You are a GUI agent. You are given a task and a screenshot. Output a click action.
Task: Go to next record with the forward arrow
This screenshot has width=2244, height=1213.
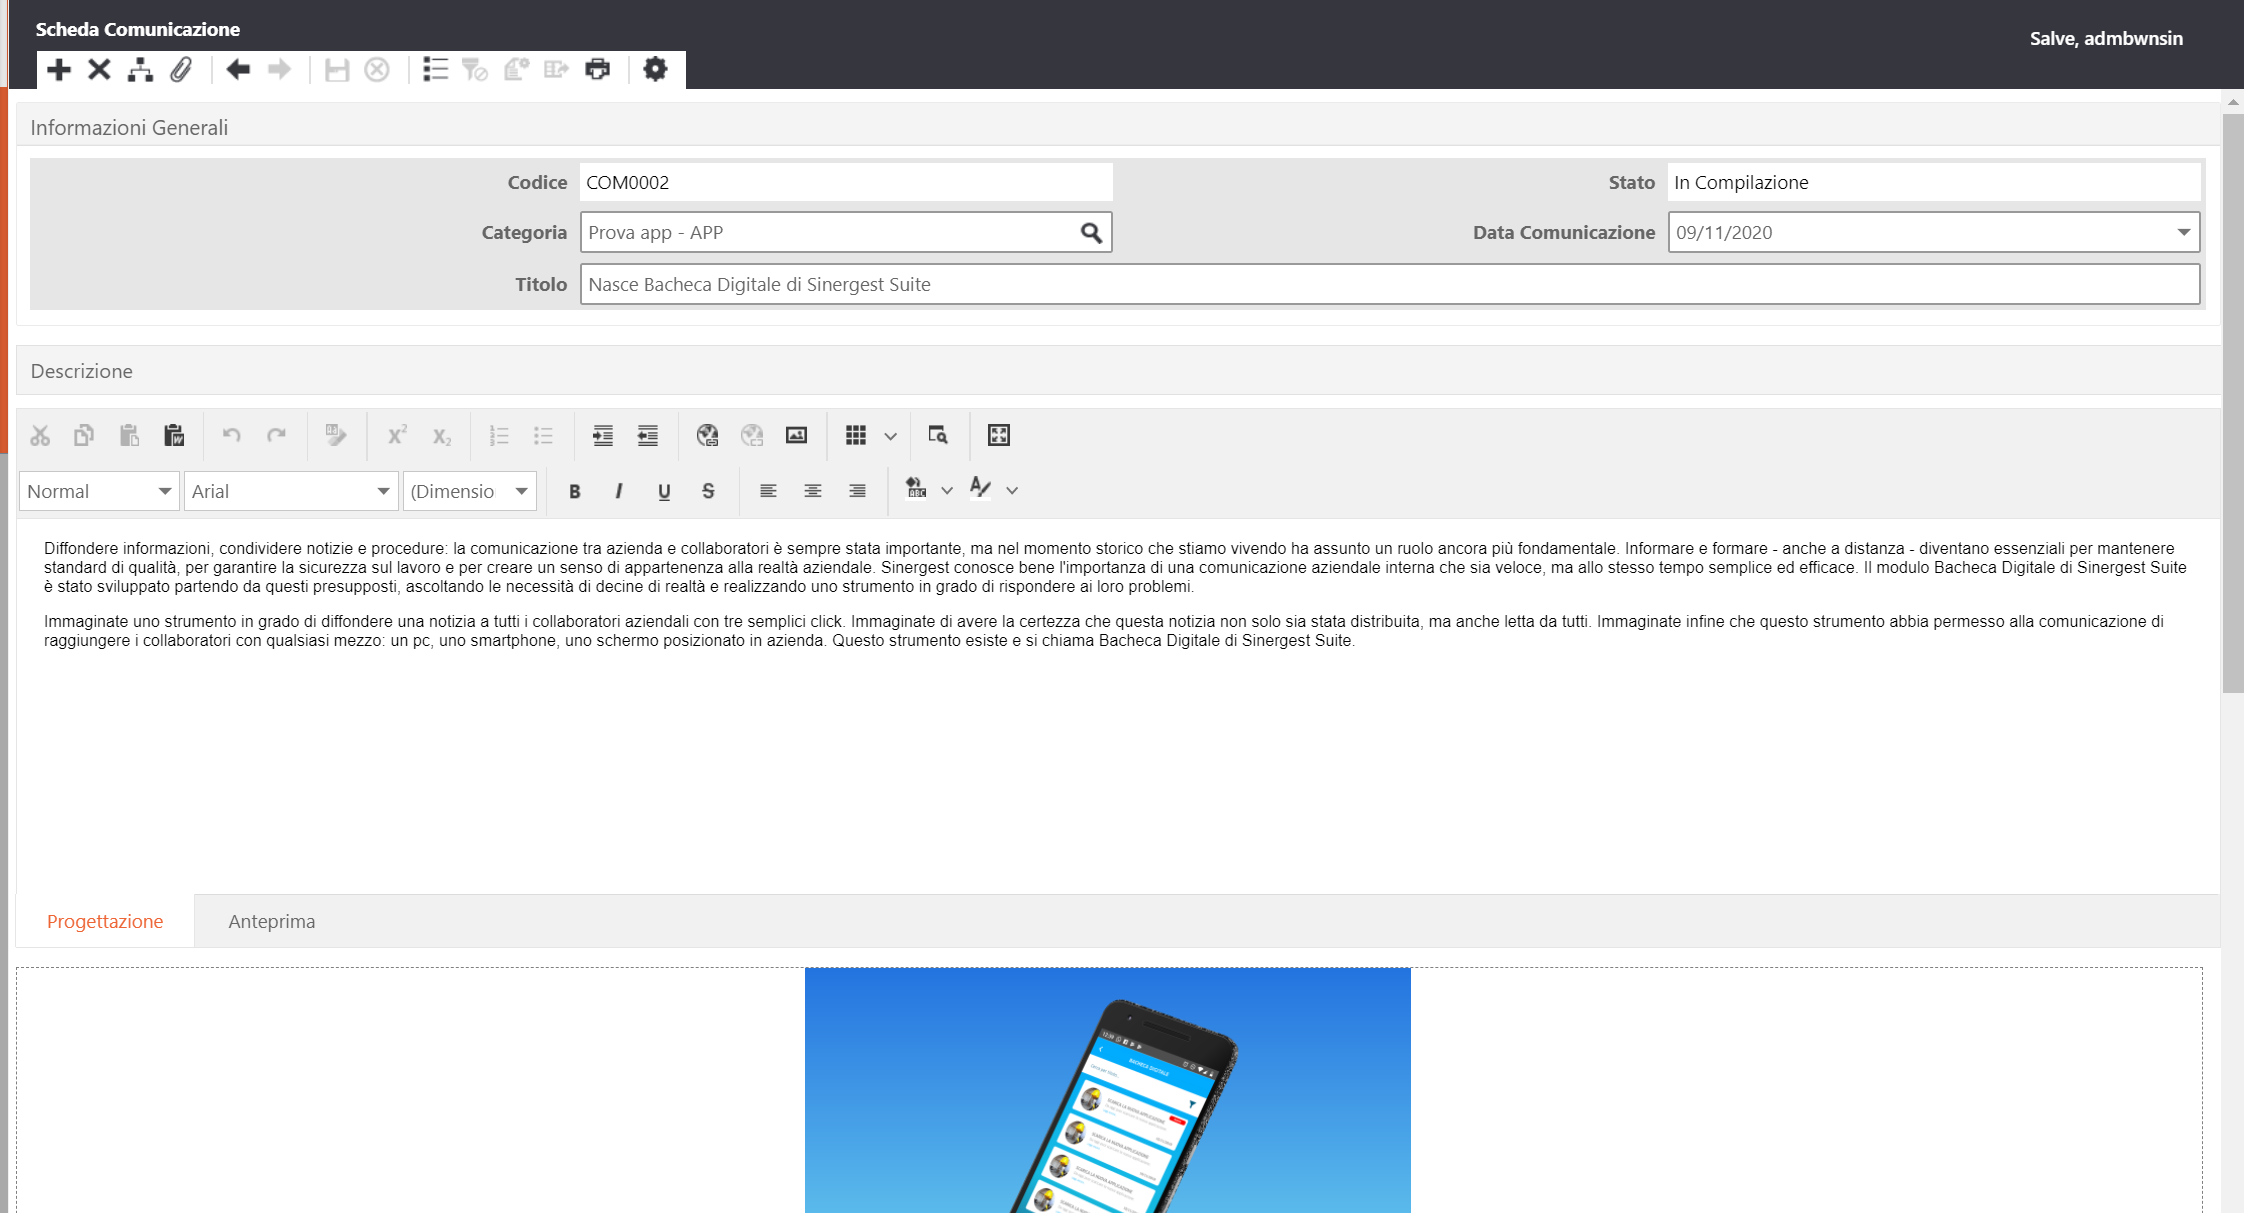coord(279,69)
